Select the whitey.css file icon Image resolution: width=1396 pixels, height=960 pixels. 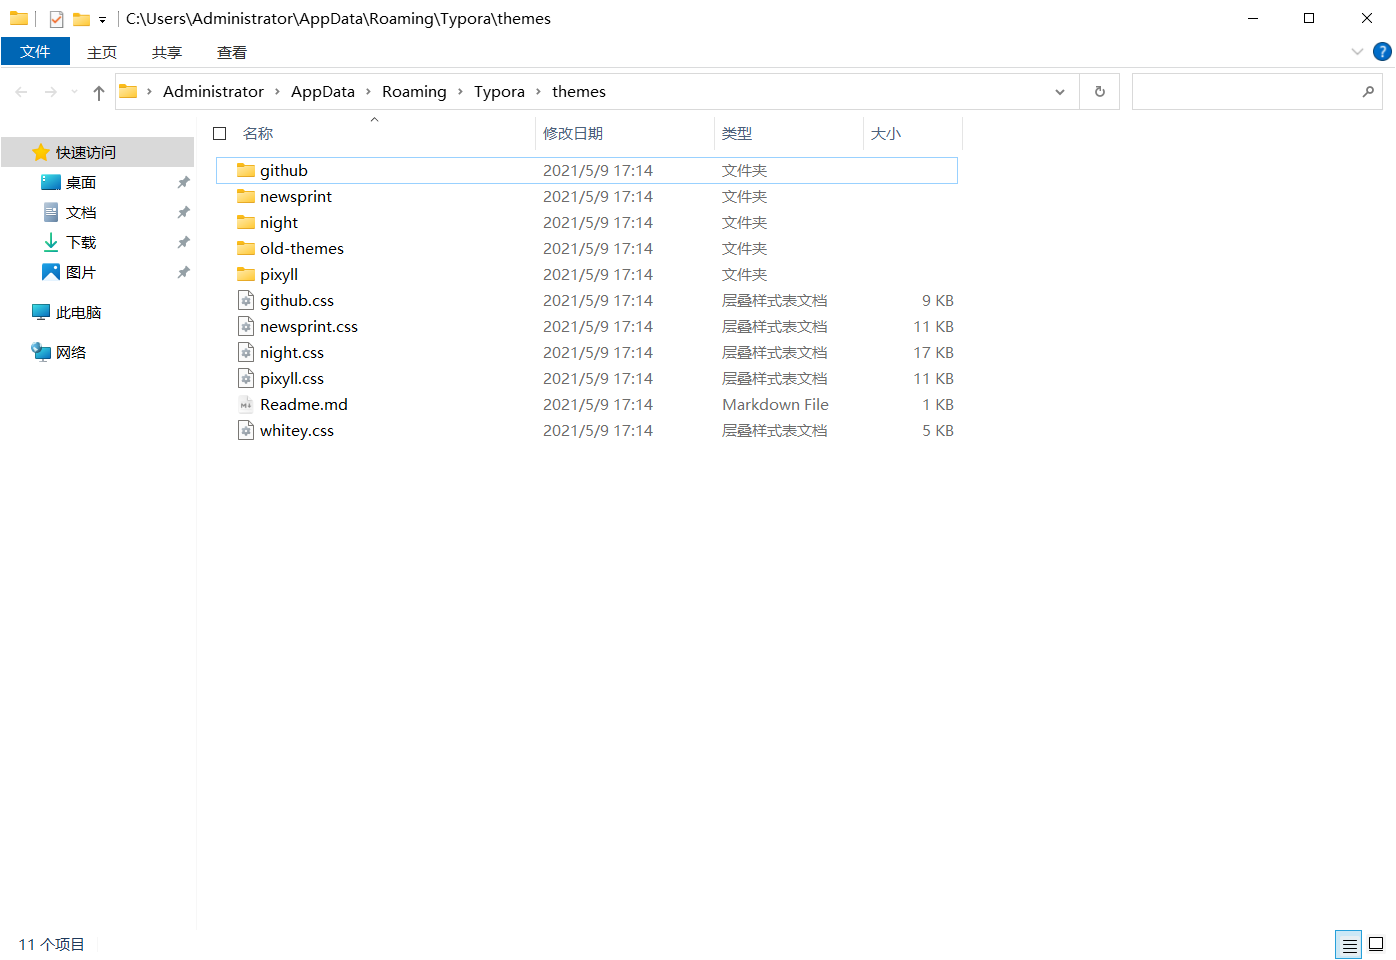246,430
